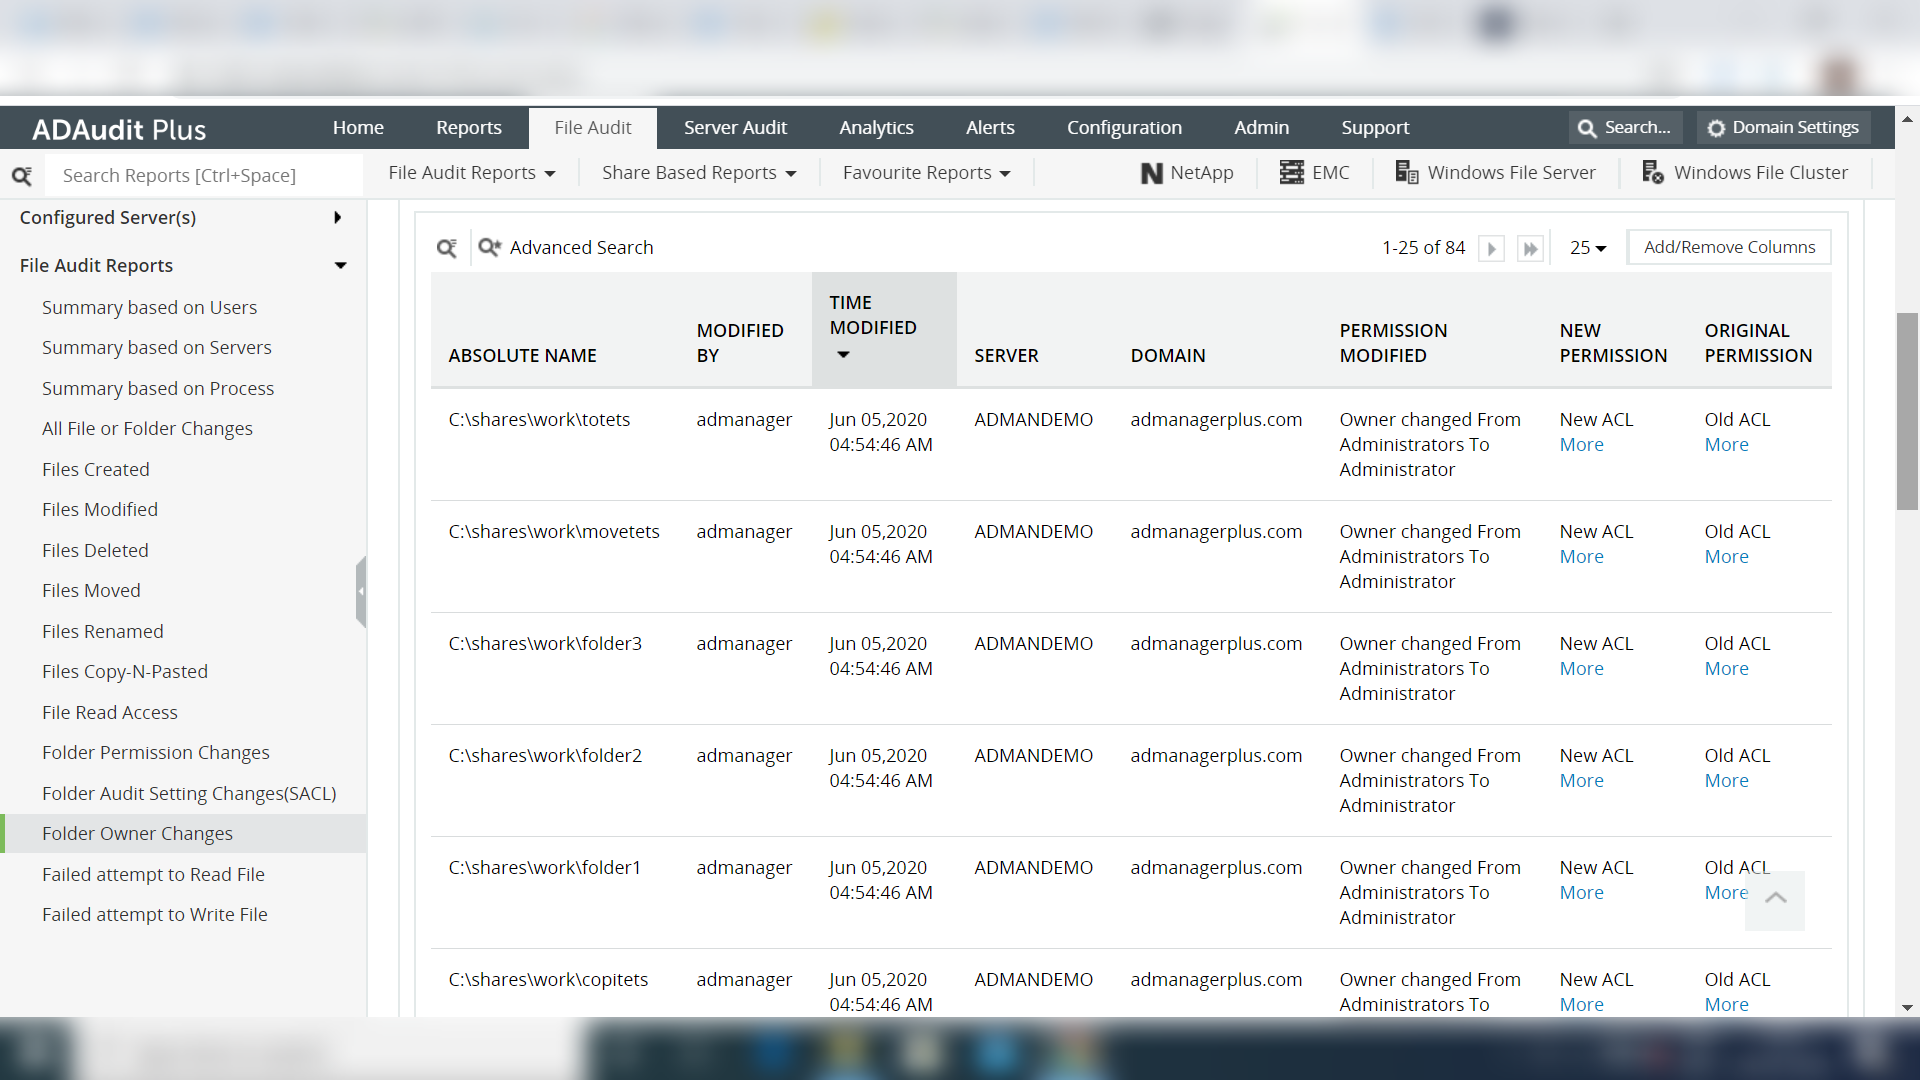Collapse the left sidebar handle
1920x1080 pixels.
point(361,591)
